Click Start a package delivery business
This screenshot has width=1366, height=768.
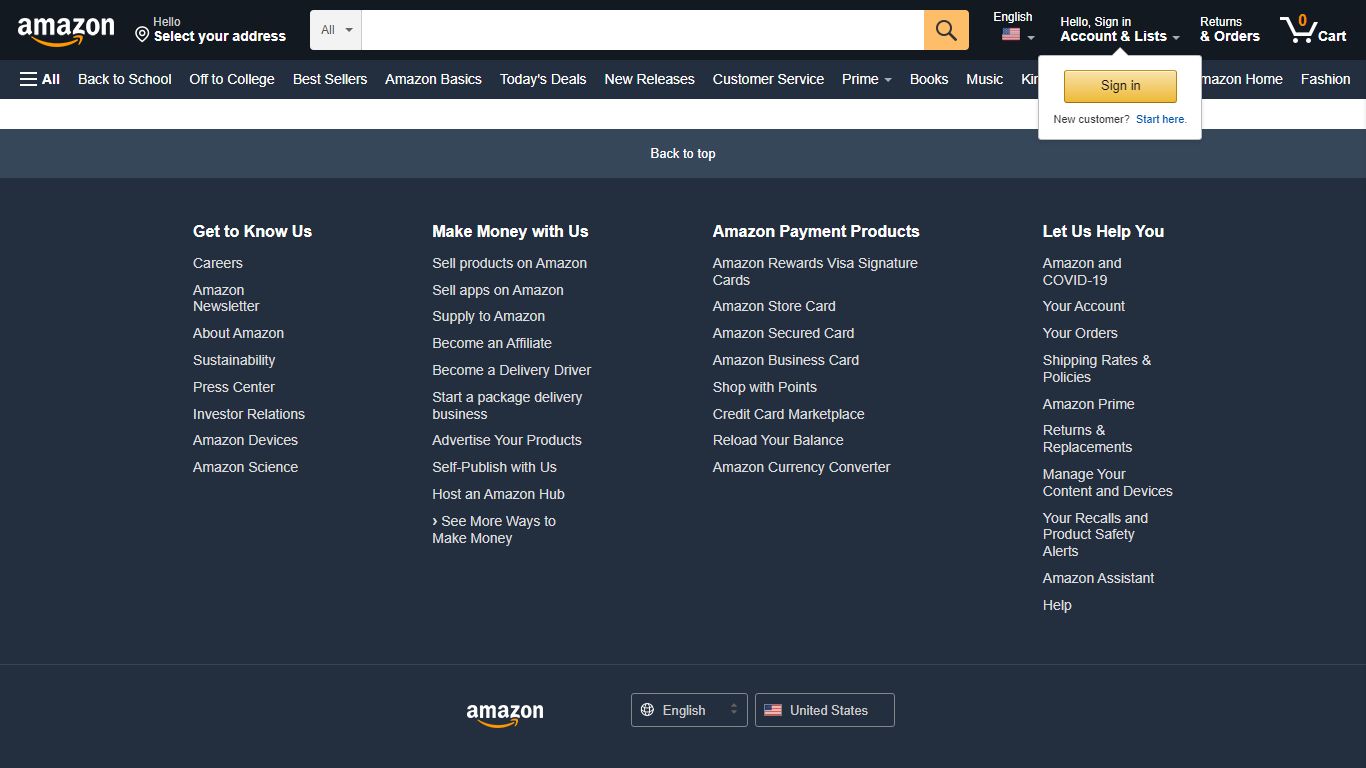507,405
